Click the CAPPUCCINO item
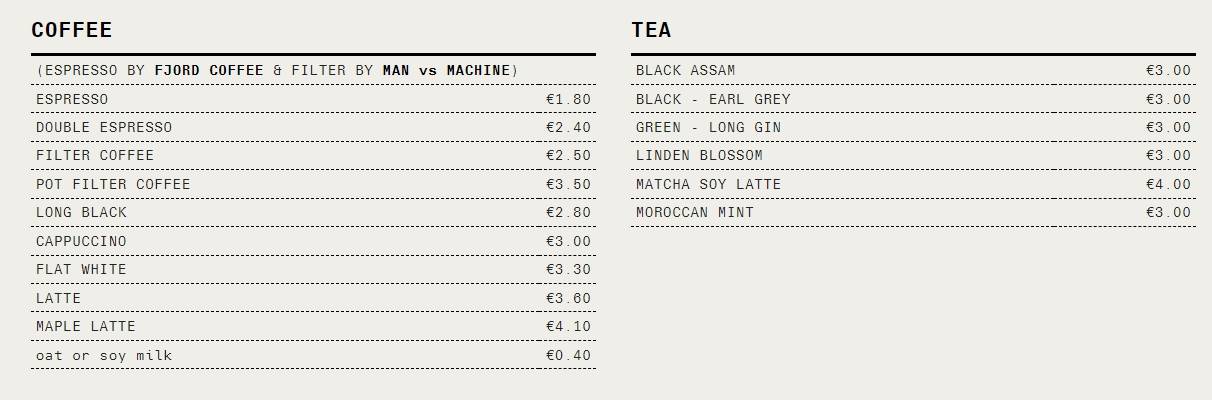This screenshot has width=1212, height=400. coord(313,241)
